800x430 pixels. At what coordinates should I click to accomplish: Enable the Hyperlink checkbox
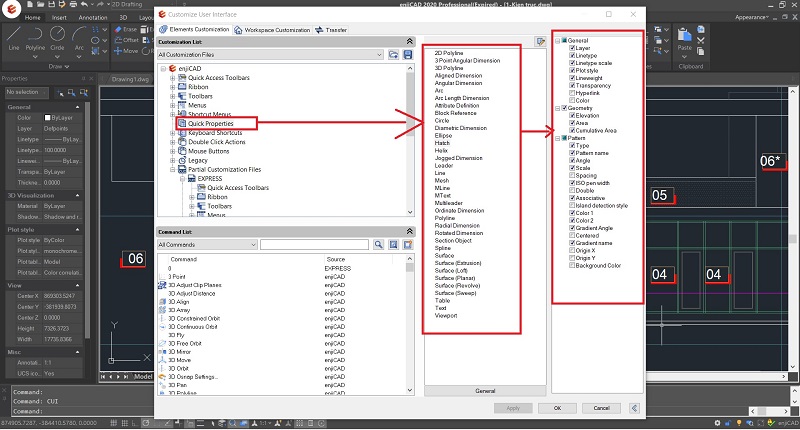click(x=572, y=93)
